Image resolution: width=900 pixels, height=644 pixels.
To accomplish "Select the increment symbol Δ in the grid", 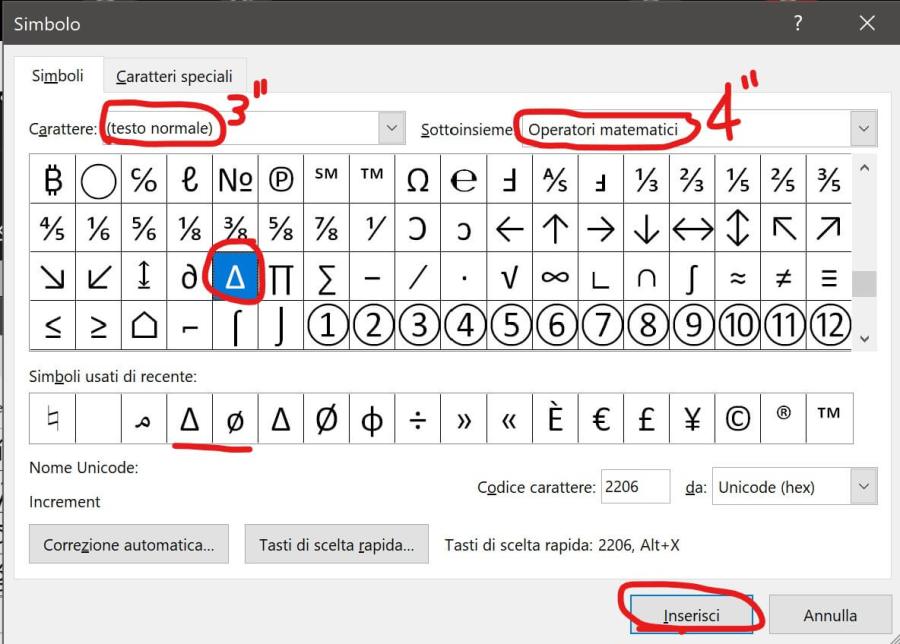I will pos(235,275).
